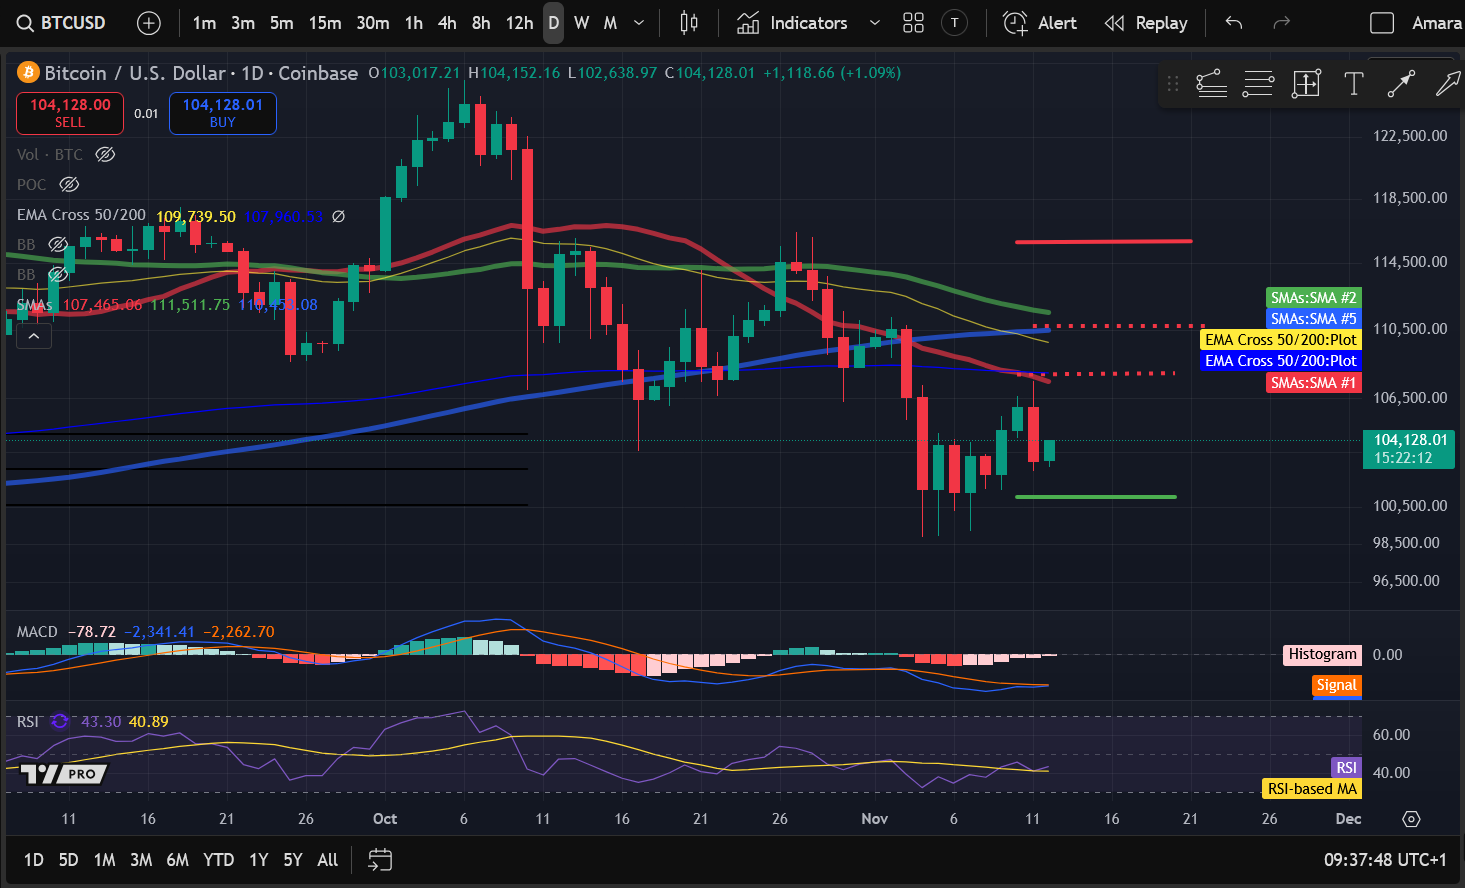Collapse the indicator legend with chevron
The height and width of the screenshot is (888, 1465).
tap(33, 337)
